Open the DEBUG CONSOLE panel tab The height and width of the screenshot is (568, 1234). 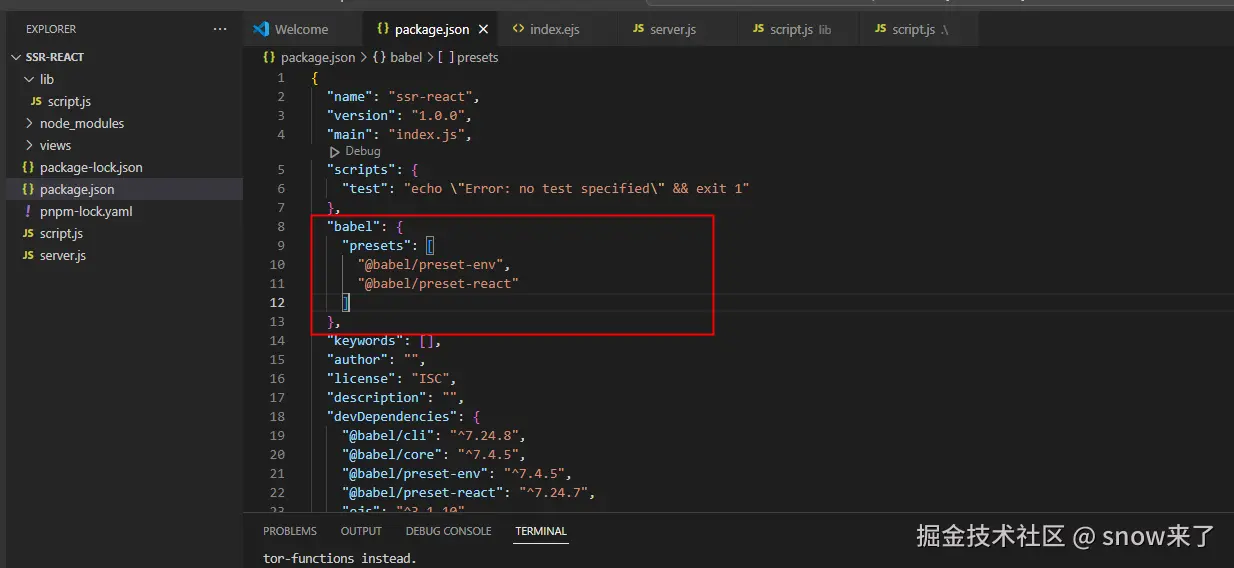[x=448, y=531]
